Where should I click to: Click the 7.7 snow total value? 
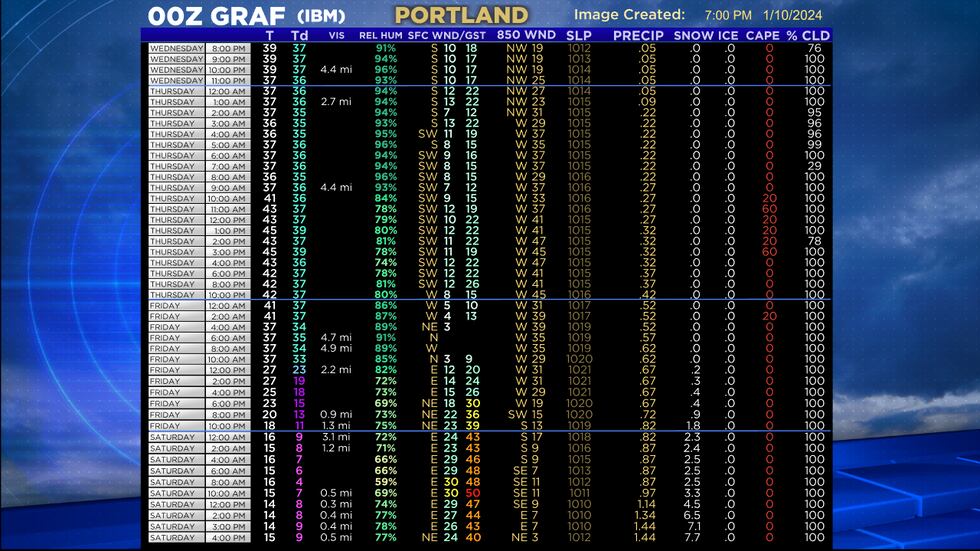pos(692,537)
